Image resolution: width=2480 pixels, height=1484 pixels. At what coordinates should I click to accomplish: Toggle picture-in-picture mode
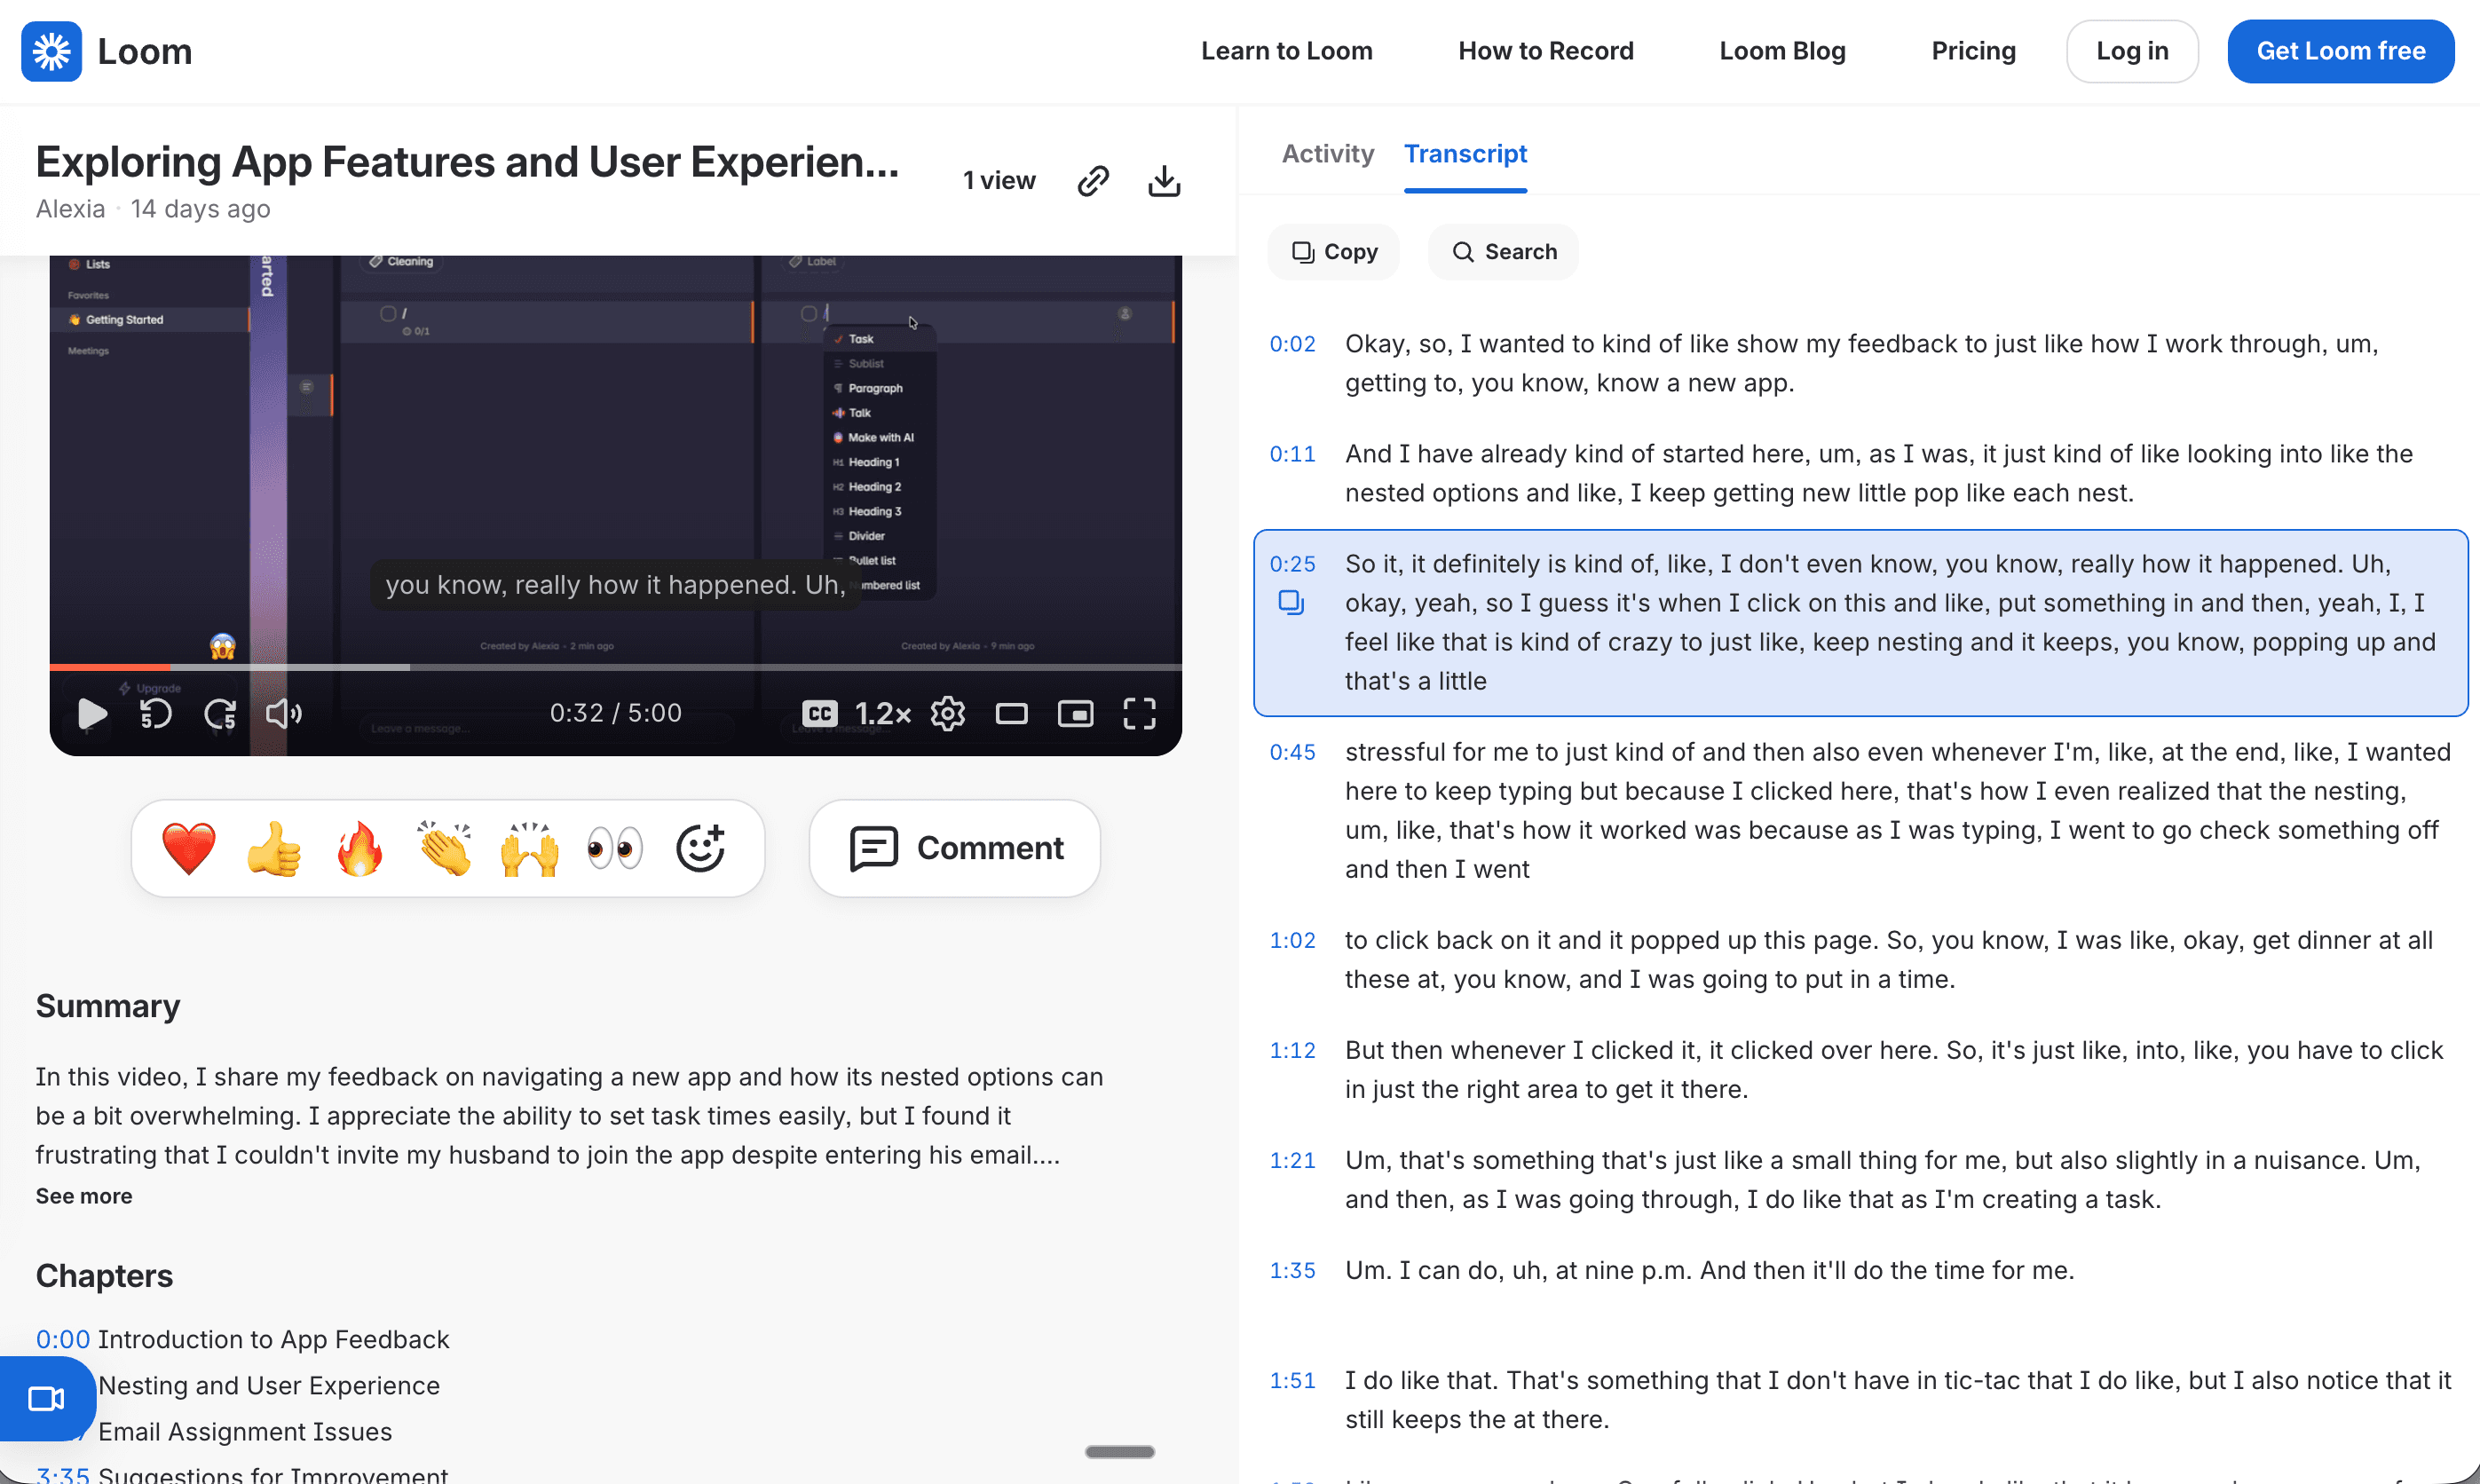click(1075, 713)
